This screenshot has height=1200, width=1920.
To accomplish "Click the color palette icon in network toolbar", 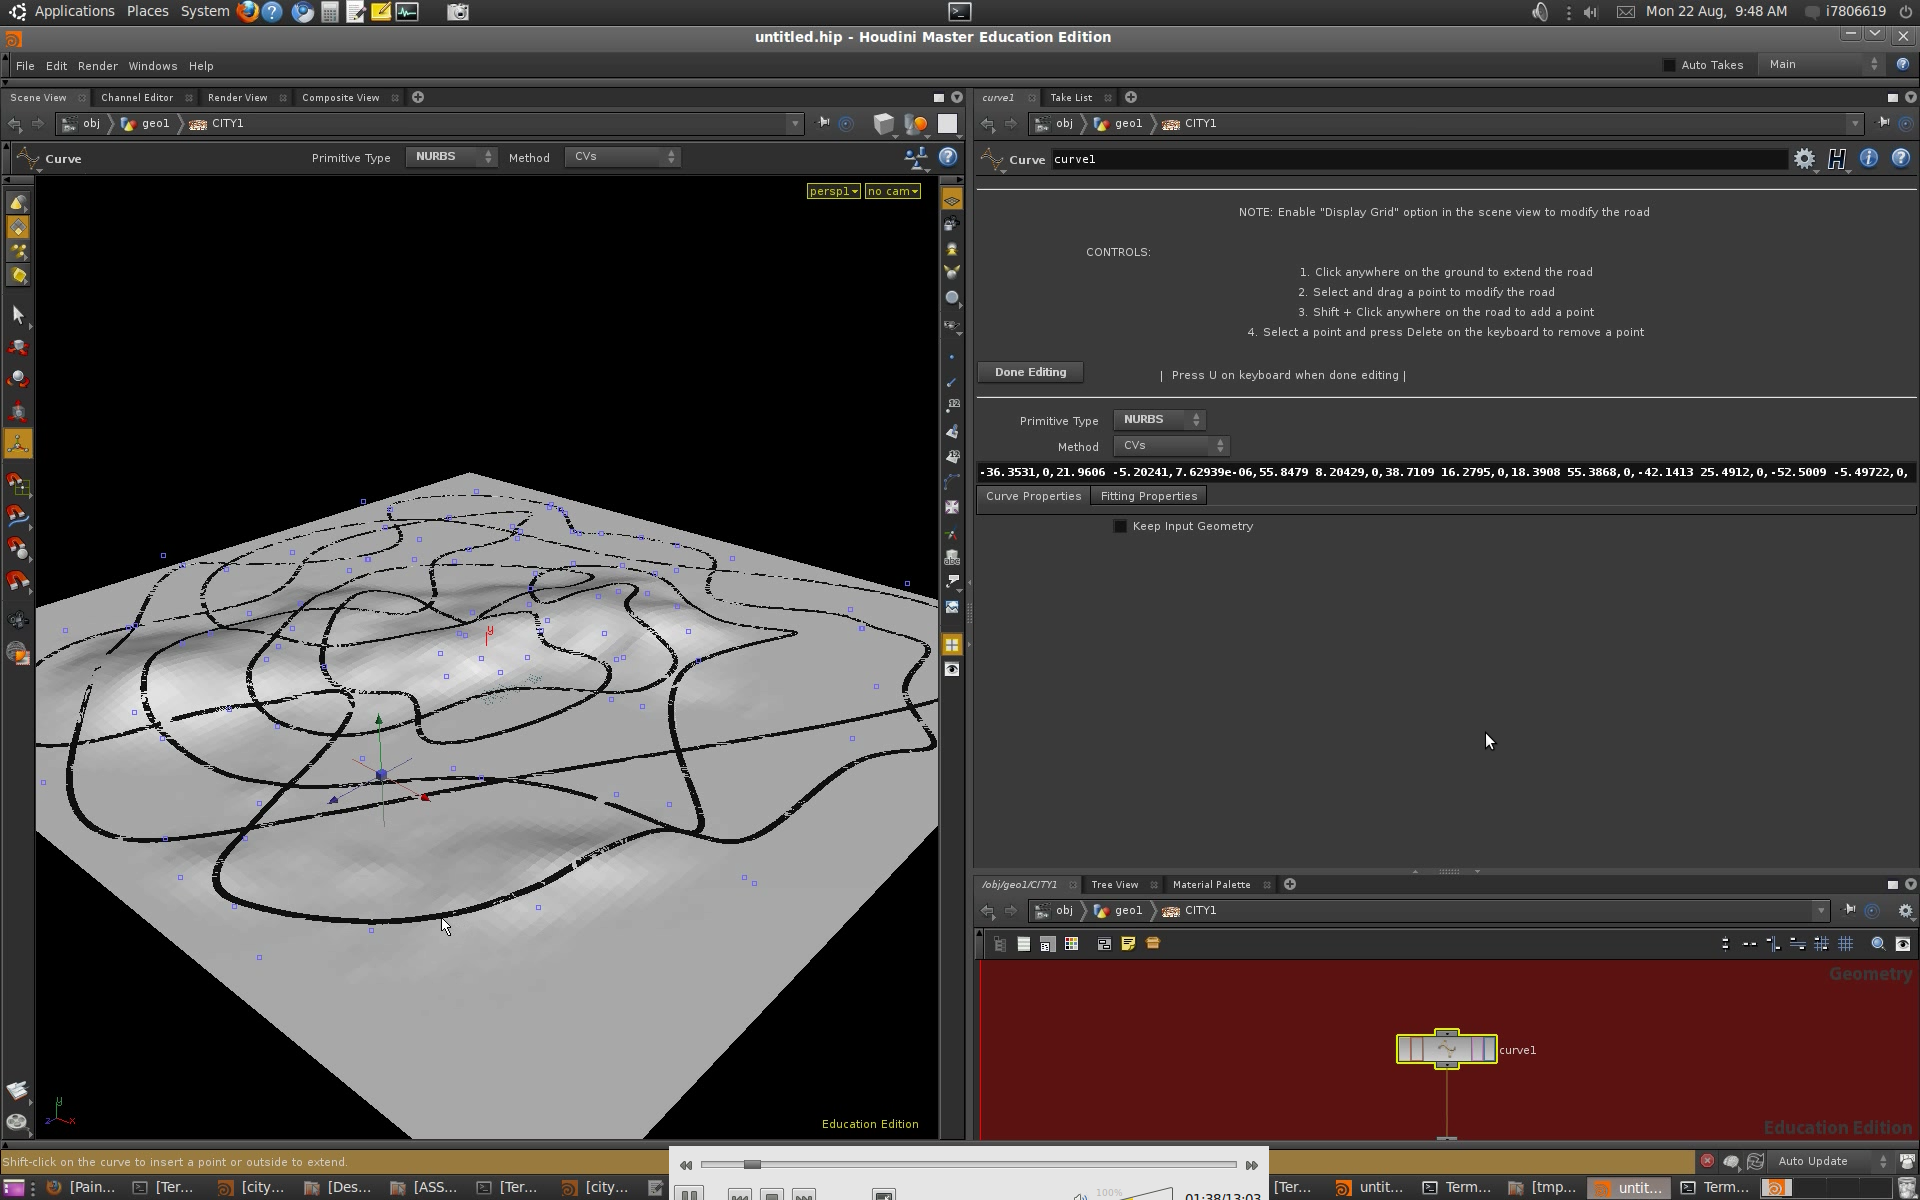I will tap(1071, 944).
